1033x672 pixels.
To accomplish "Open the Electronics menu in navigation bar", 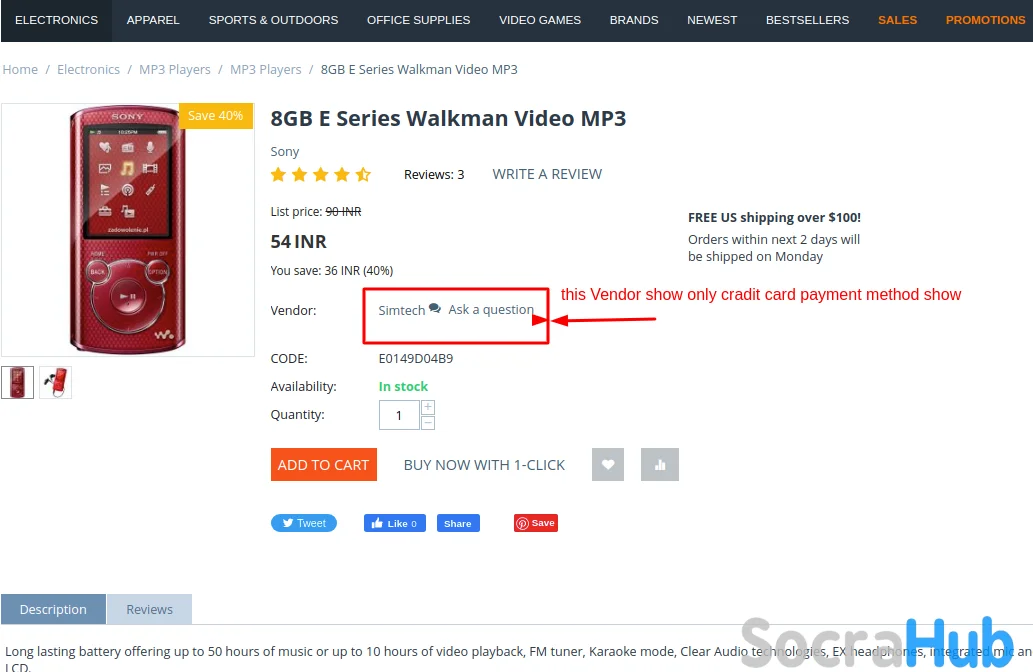I will click(x=57, y=20).
